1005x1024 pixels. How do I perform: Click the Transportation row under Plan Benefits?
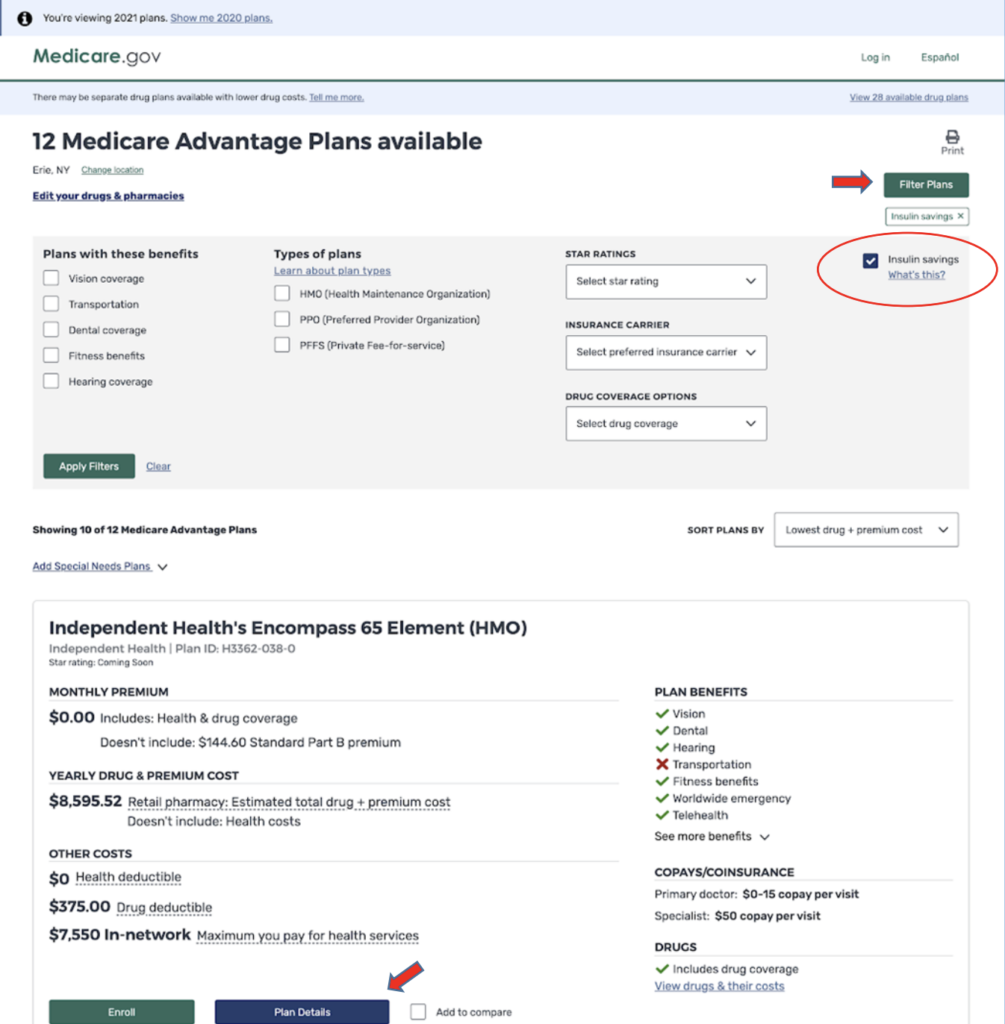[x=703, y=765]
